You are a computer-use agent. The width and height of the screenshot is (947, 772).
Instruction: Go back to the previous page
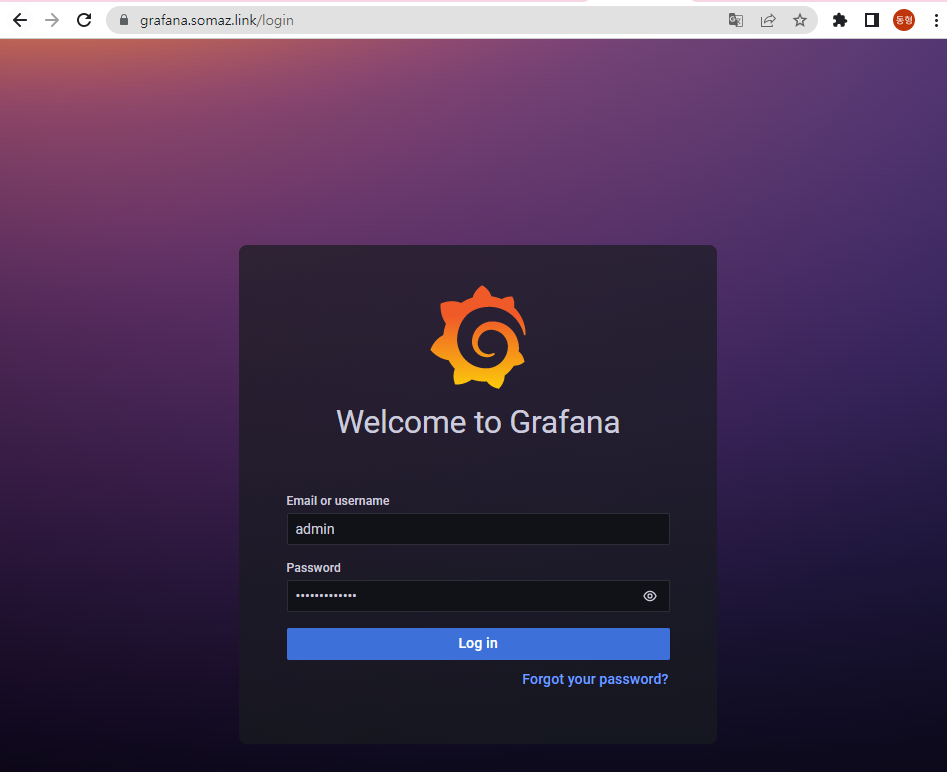pyautogui.click(x=20, y=20)
